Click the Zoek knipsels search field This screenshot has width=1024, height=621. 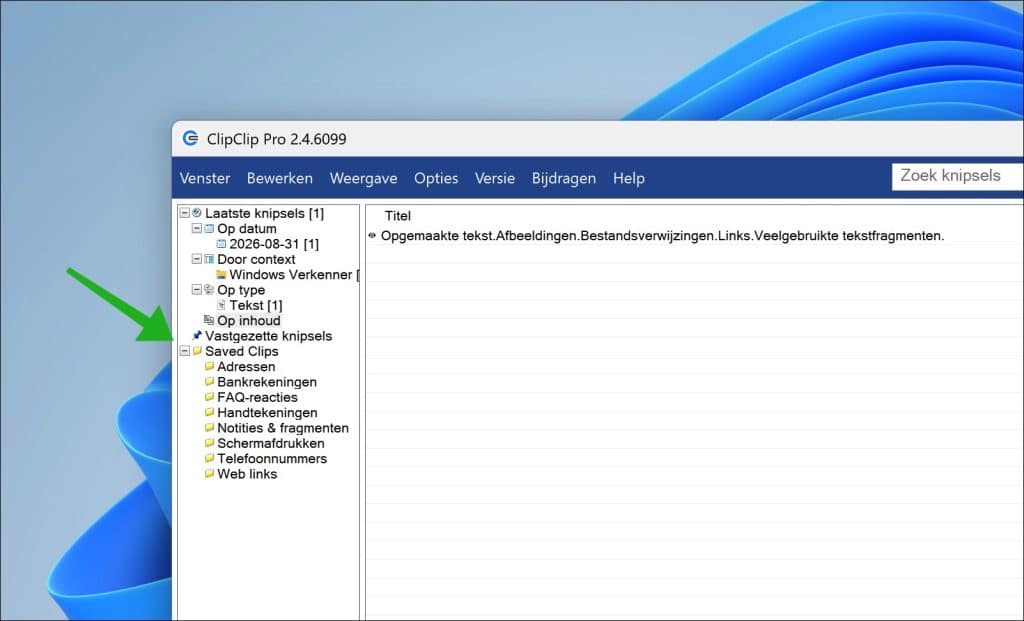(957, 176)
